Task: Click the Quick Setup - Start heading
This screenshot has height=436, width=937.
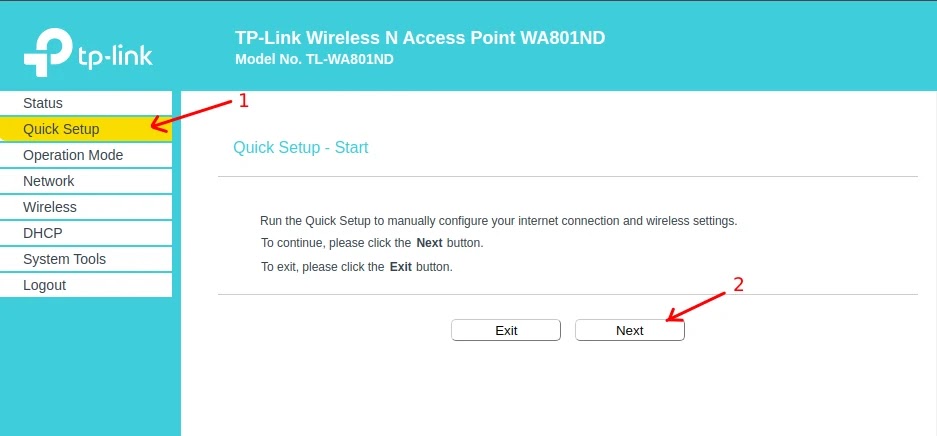Action: [301, 148]
